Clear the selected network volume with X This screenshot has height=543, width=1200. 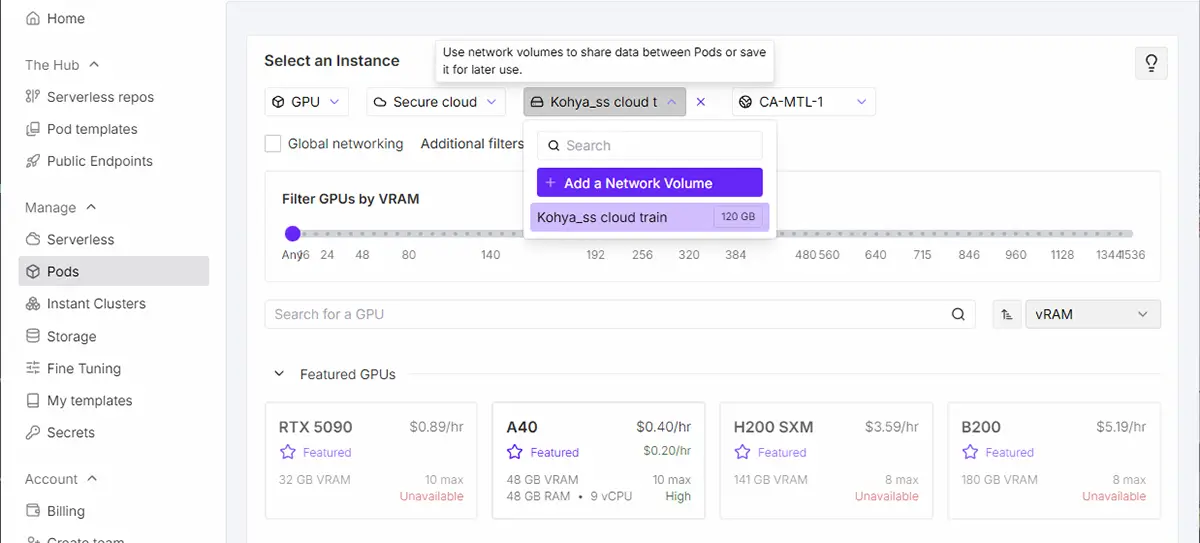click(701, 102)
